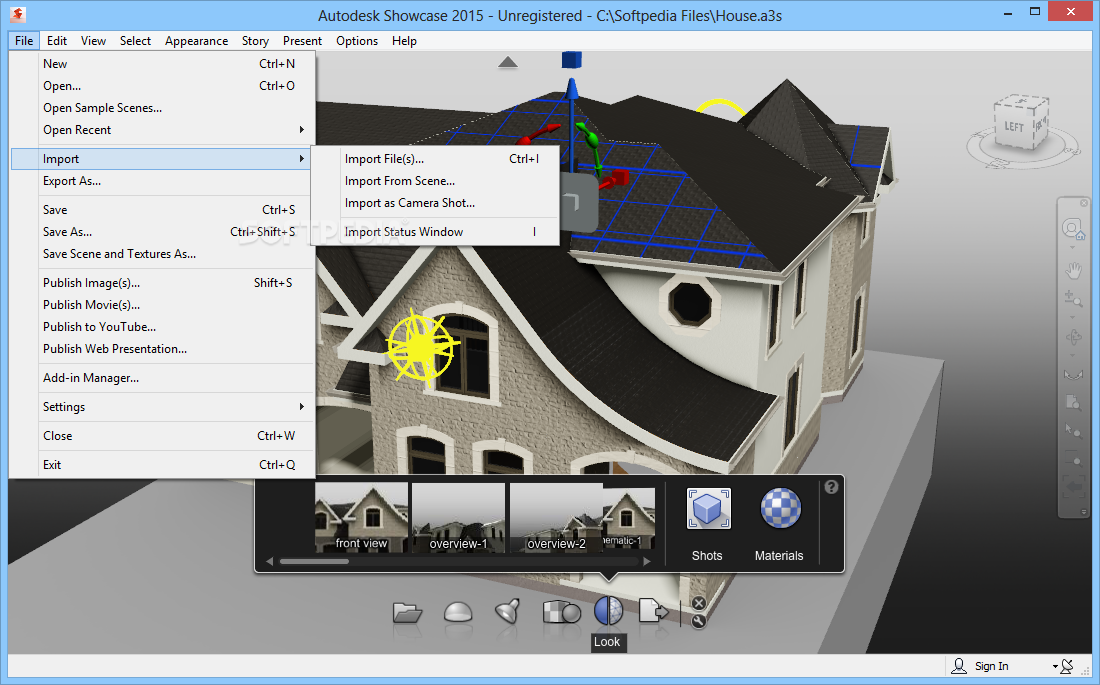The width and height of the screenshot is (1100, 685).
Task: Open dropdown arrow below home-view tool
Action: click(x=1073, y=248)
